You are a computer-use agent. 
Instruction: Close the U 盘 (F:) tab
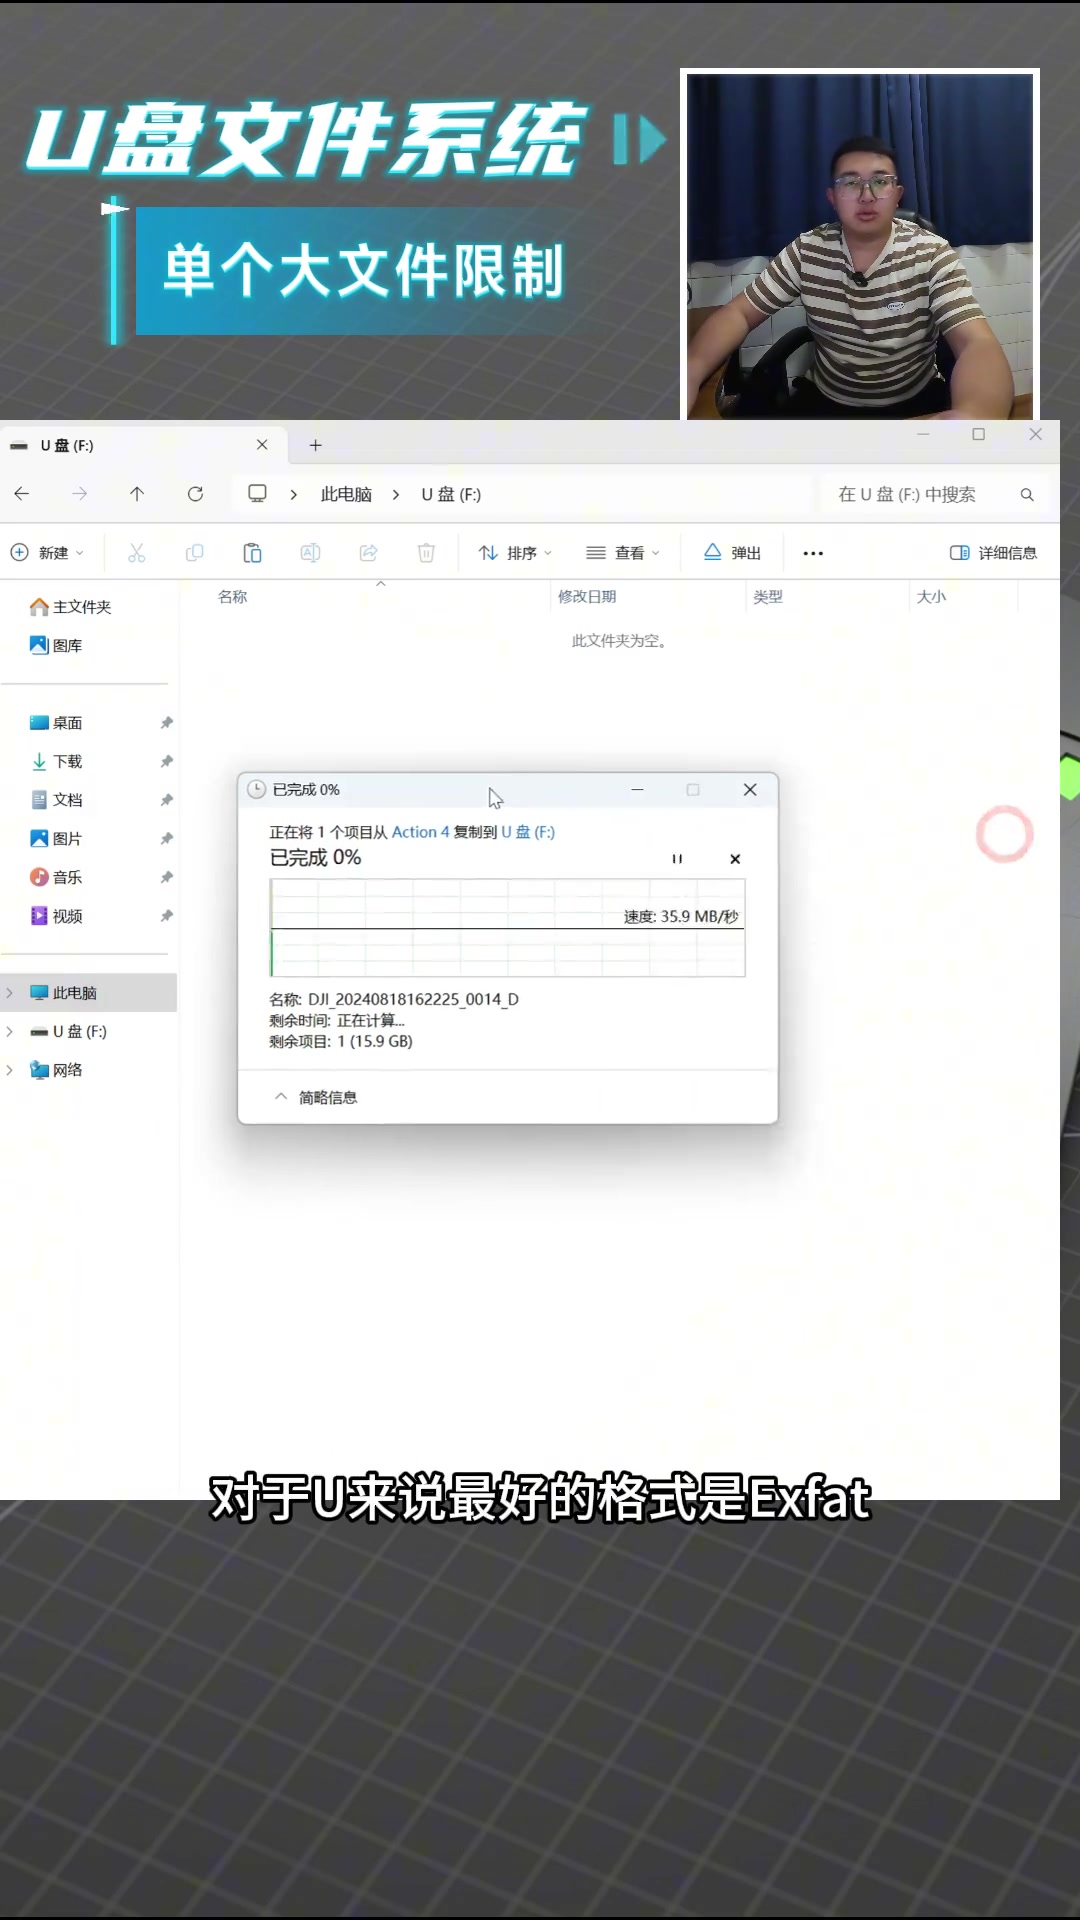pyautogui.click(x=262, y=445)
